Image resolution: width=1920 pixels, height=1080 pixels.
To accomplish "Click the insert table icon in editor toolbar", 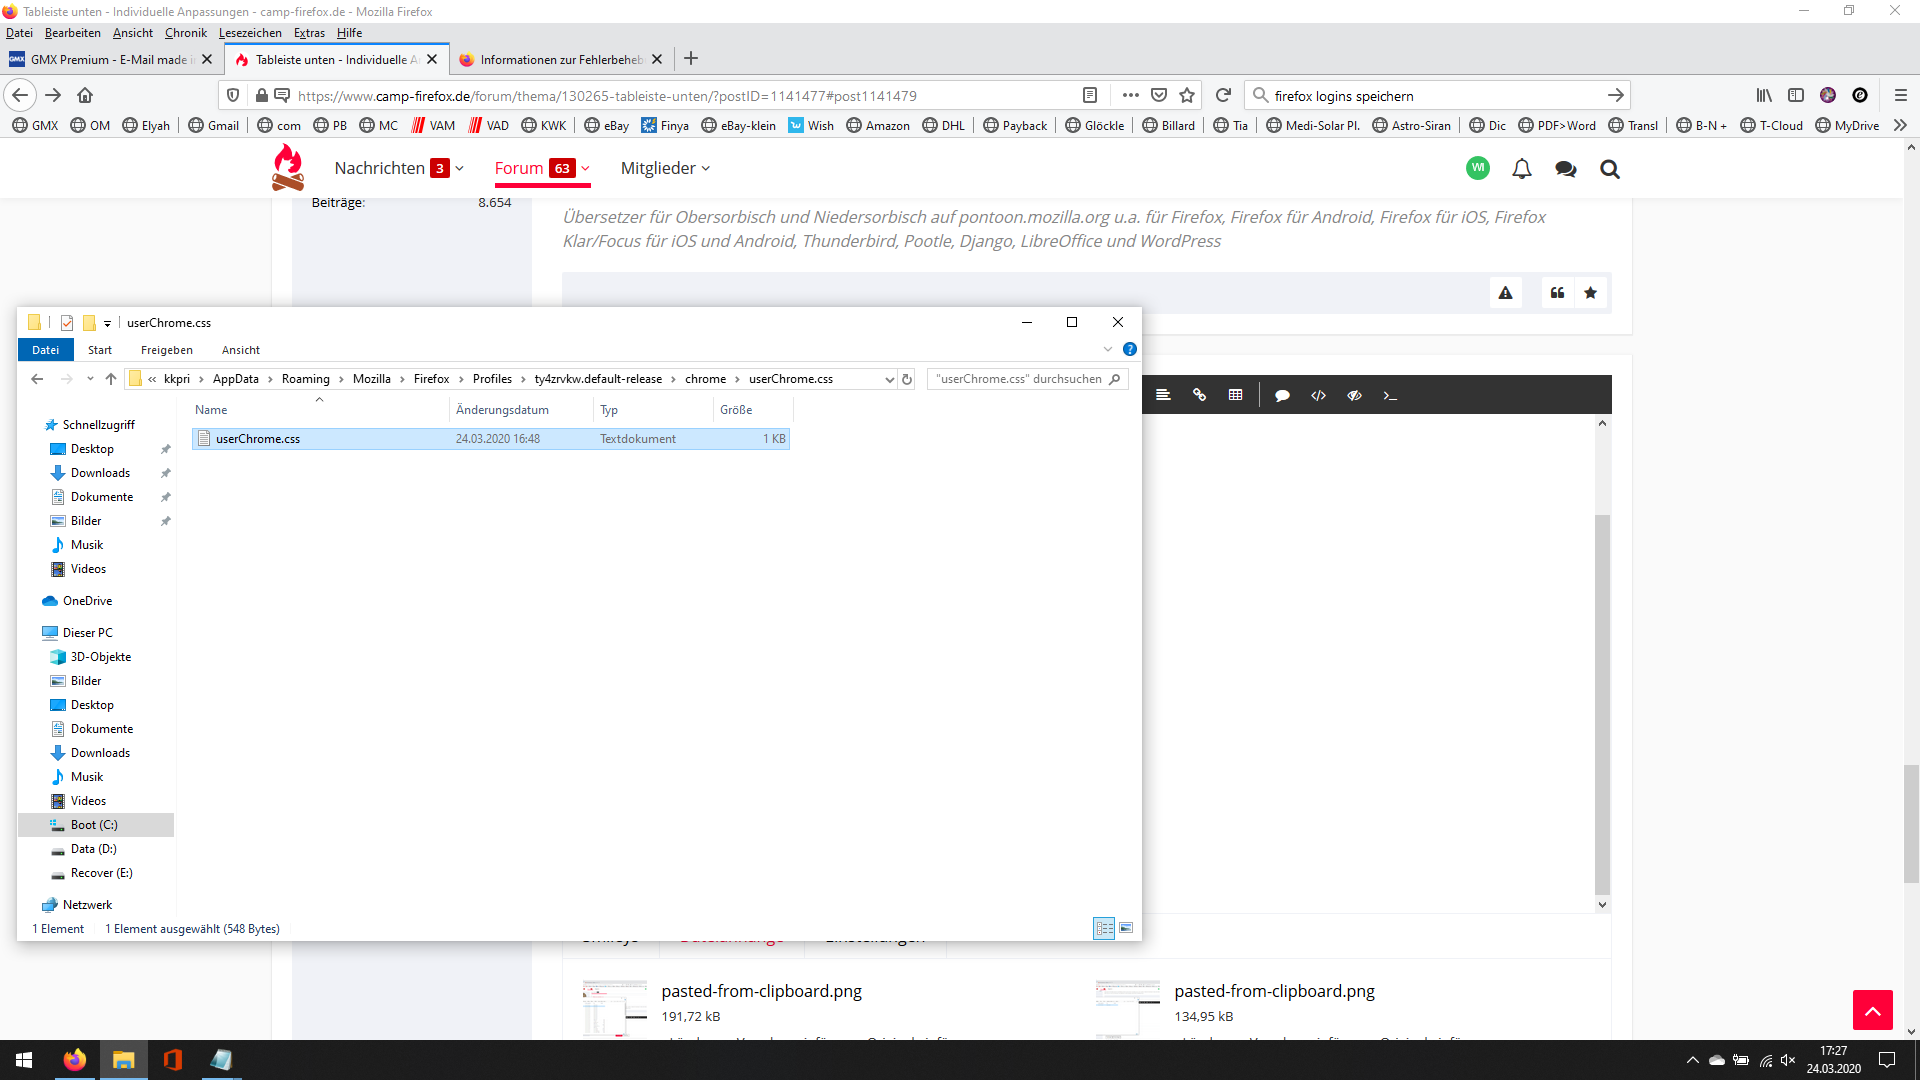I will coord(1235,395).
